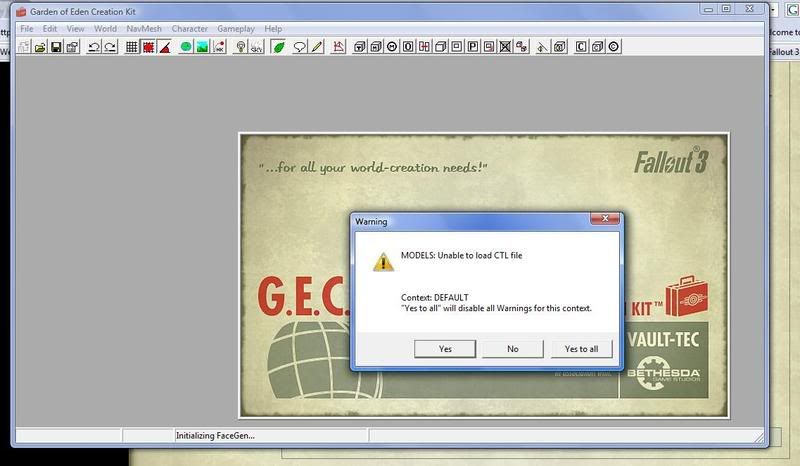This screenshot has width=800, height=466.
Task: Click the circled H toolbar icon
Action: 392,47
